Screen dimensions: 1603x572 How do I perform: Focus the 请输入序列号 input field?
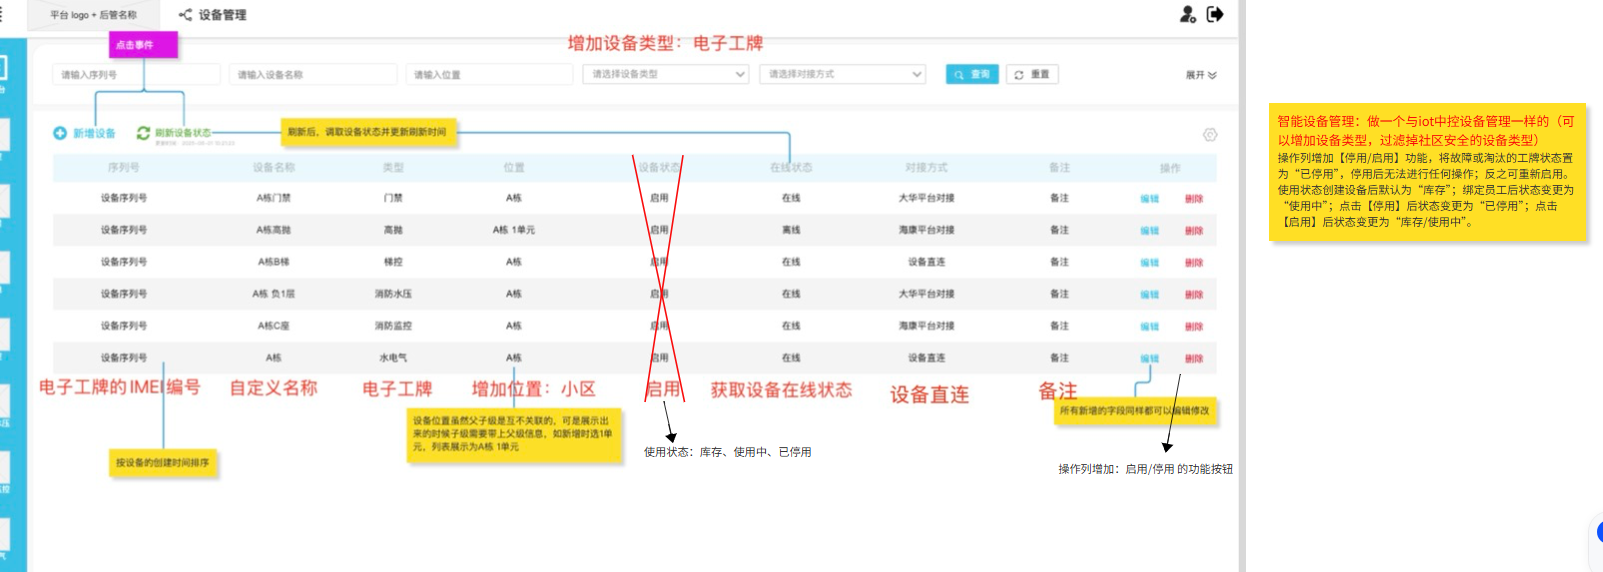[x=136, y=74]
